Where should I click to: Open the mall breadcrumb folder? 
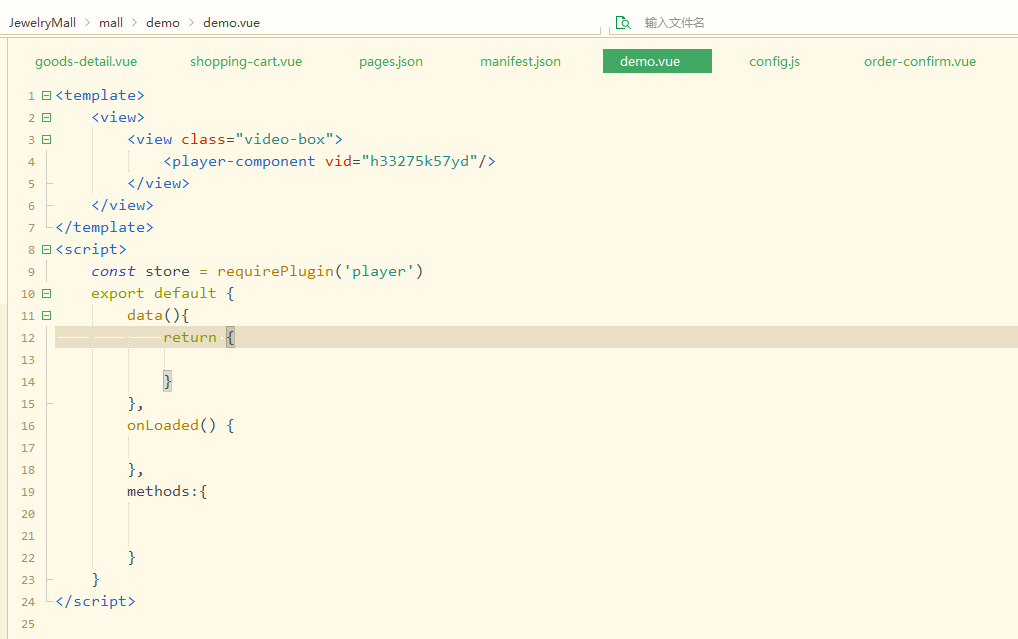pos(111,23)
